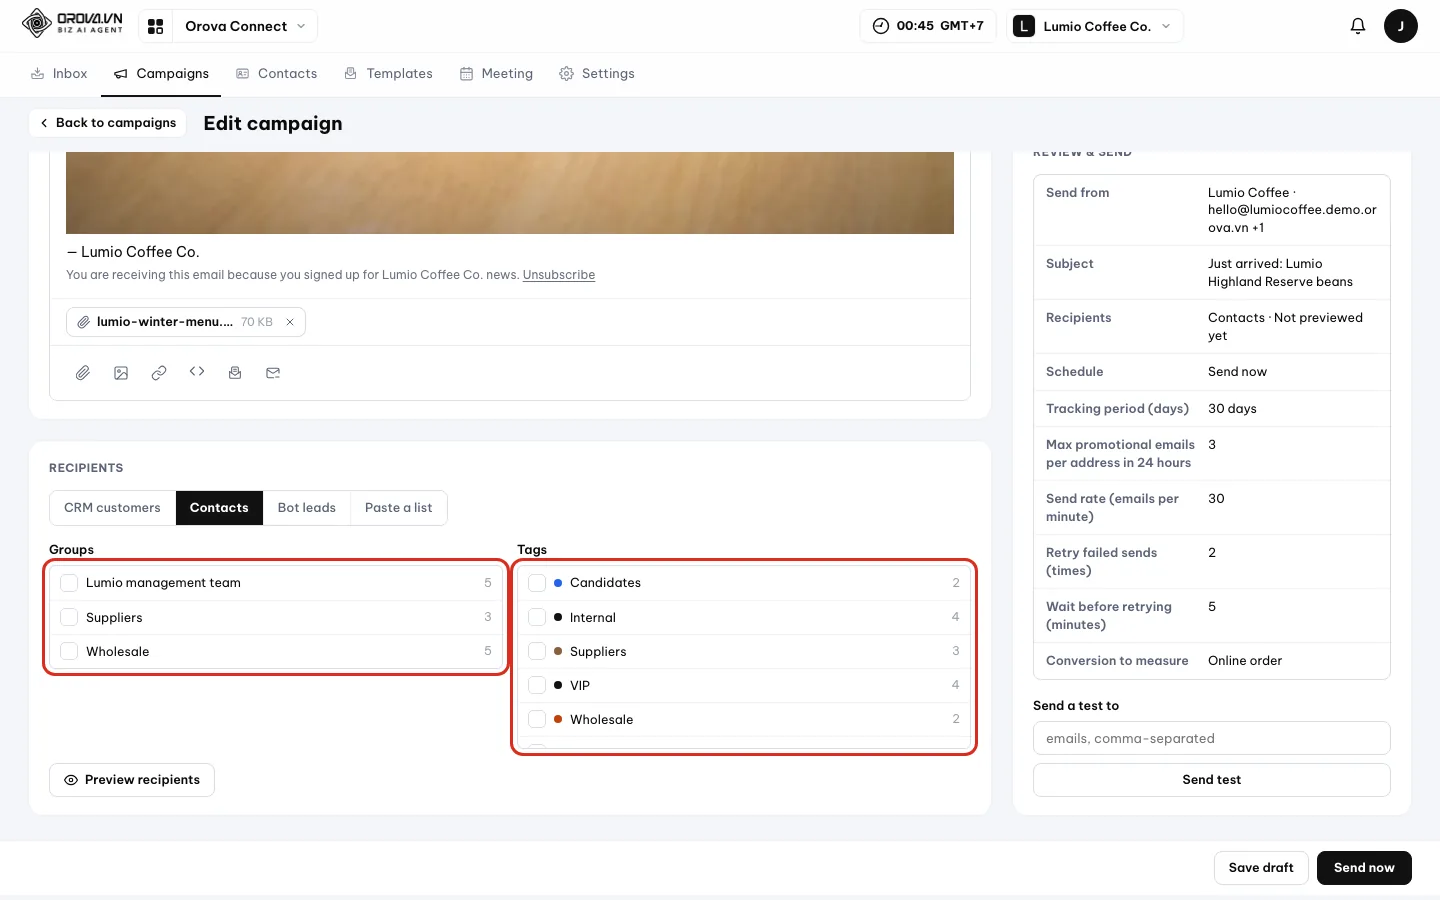This screenshot has width=1440, height=900.
Task: Click the Send test button
Action: pyautogui.click(x=1211, y=780)
